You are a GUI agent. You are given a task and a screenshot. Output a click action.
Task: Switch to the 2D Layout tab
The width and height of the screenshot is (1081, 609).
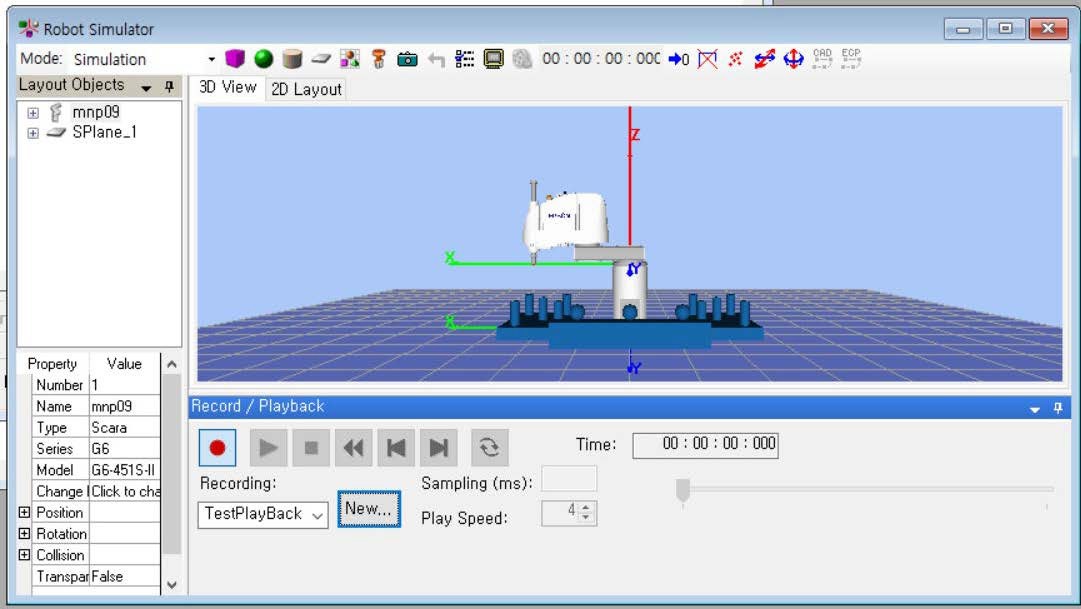[x=306, y=89]
